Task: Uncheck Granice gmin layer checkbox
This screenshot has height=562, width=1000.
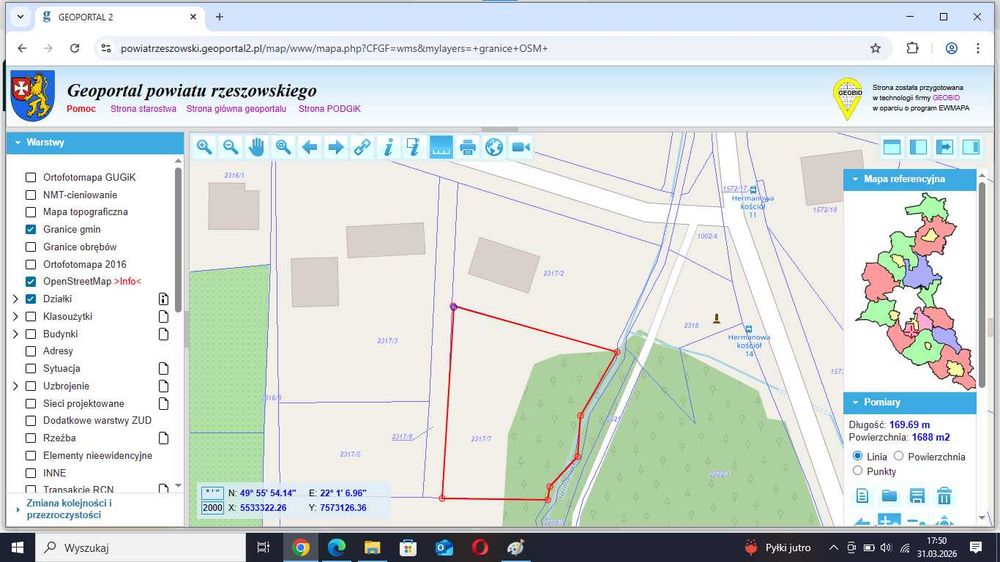Action: (31, 229)
